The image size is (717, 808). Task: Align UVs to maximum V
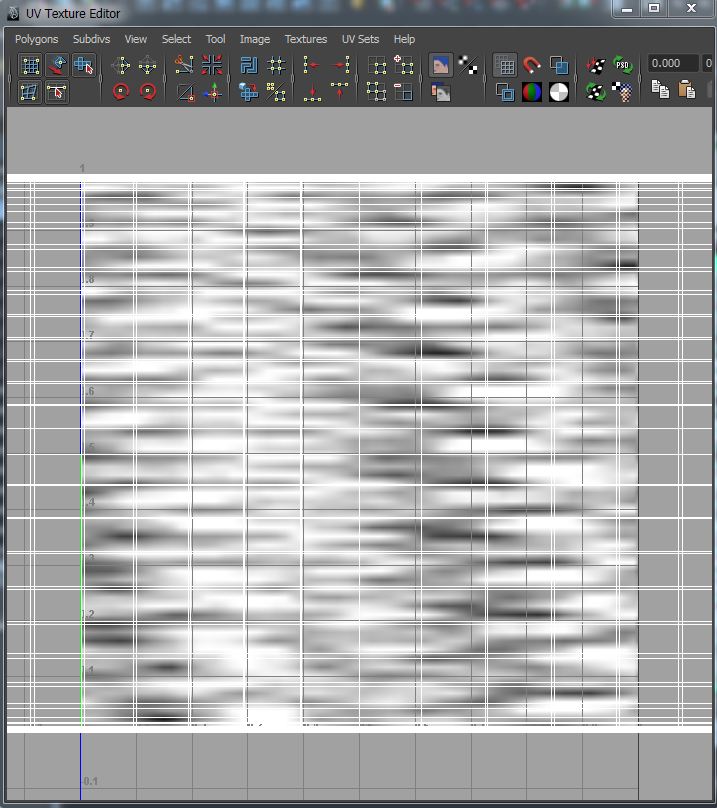click(340, 92)
